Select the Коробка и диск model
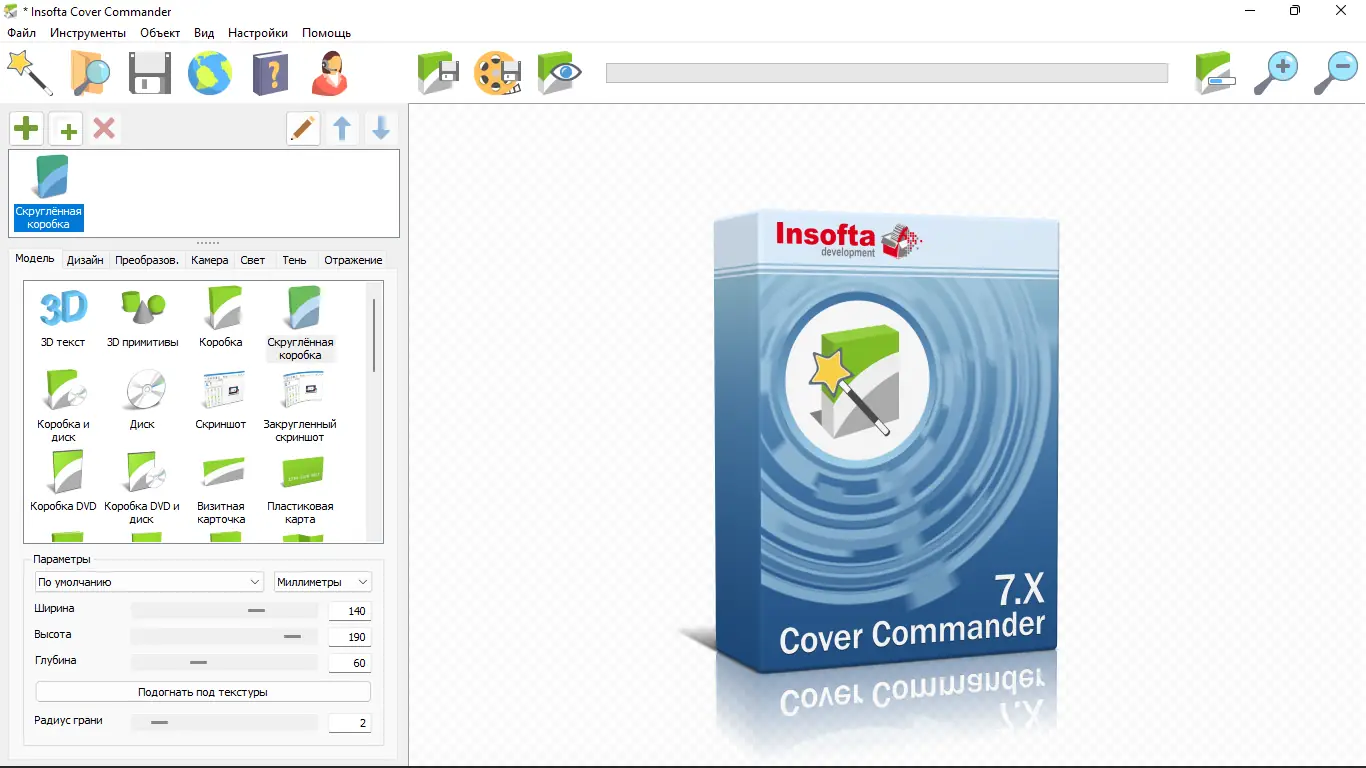 (63, 406)
